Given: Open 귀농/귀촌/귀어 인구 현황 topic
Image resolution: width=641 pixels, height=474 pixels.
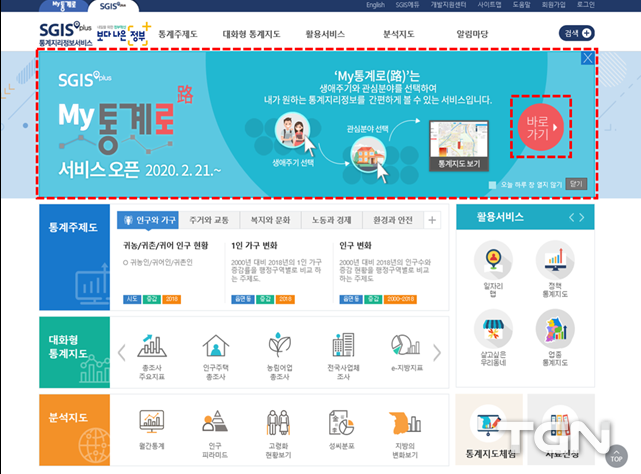Looking at the screenshot, I should (166, 245).
